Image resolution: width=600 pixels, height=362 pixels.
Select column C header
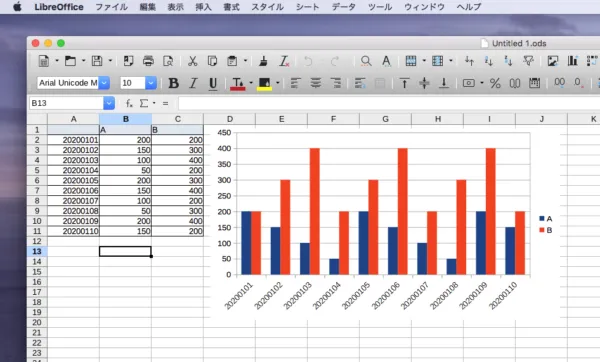pos(178,119)
